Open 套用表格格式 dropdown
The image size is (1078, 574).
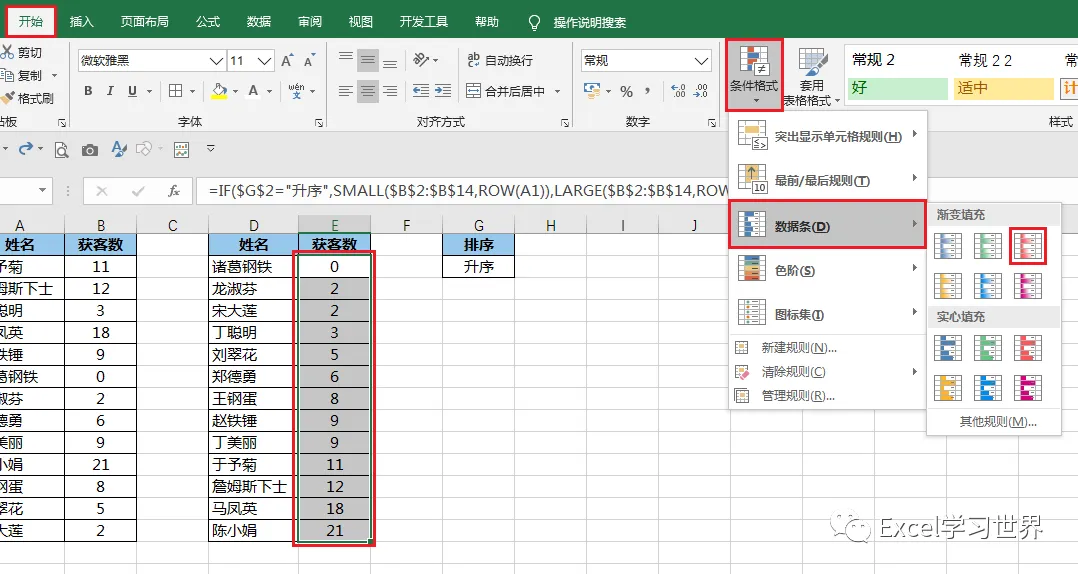tap(812, 77)
